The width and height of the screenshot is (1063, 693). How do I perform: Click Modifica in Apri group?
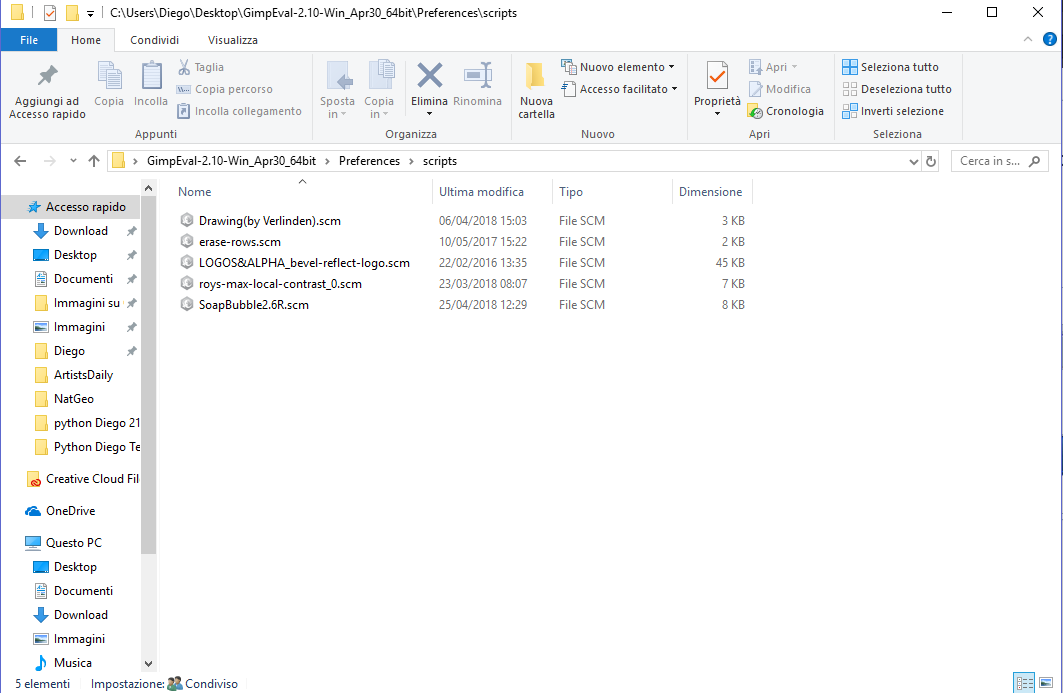pyautogui.click(x=780, y=89)
